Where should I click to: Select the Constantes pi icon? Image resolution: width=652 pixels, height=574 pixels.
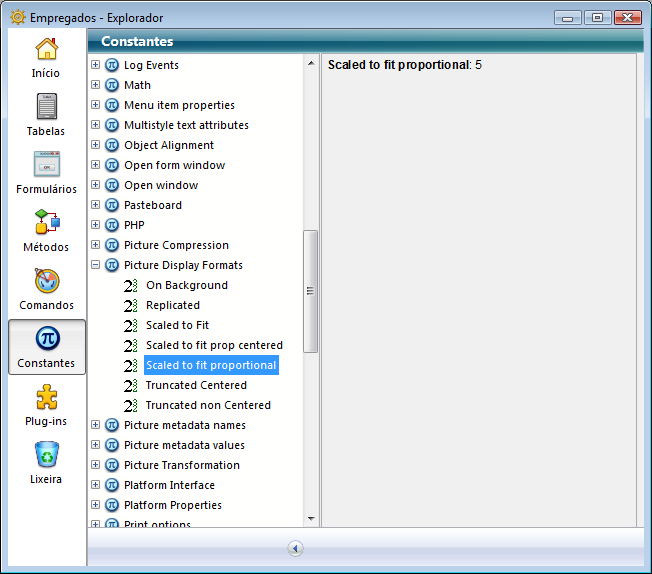point(46,339)
